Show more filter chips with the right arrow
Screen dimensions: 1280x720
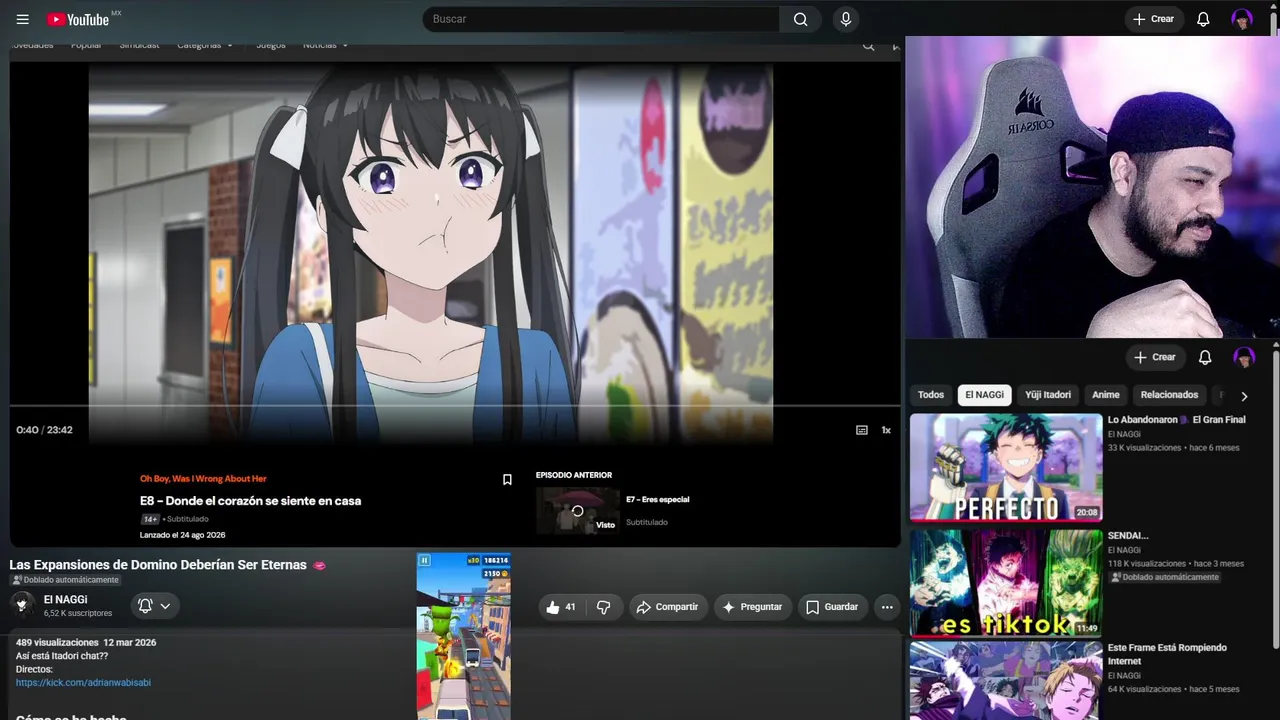tap(1244, 396)
